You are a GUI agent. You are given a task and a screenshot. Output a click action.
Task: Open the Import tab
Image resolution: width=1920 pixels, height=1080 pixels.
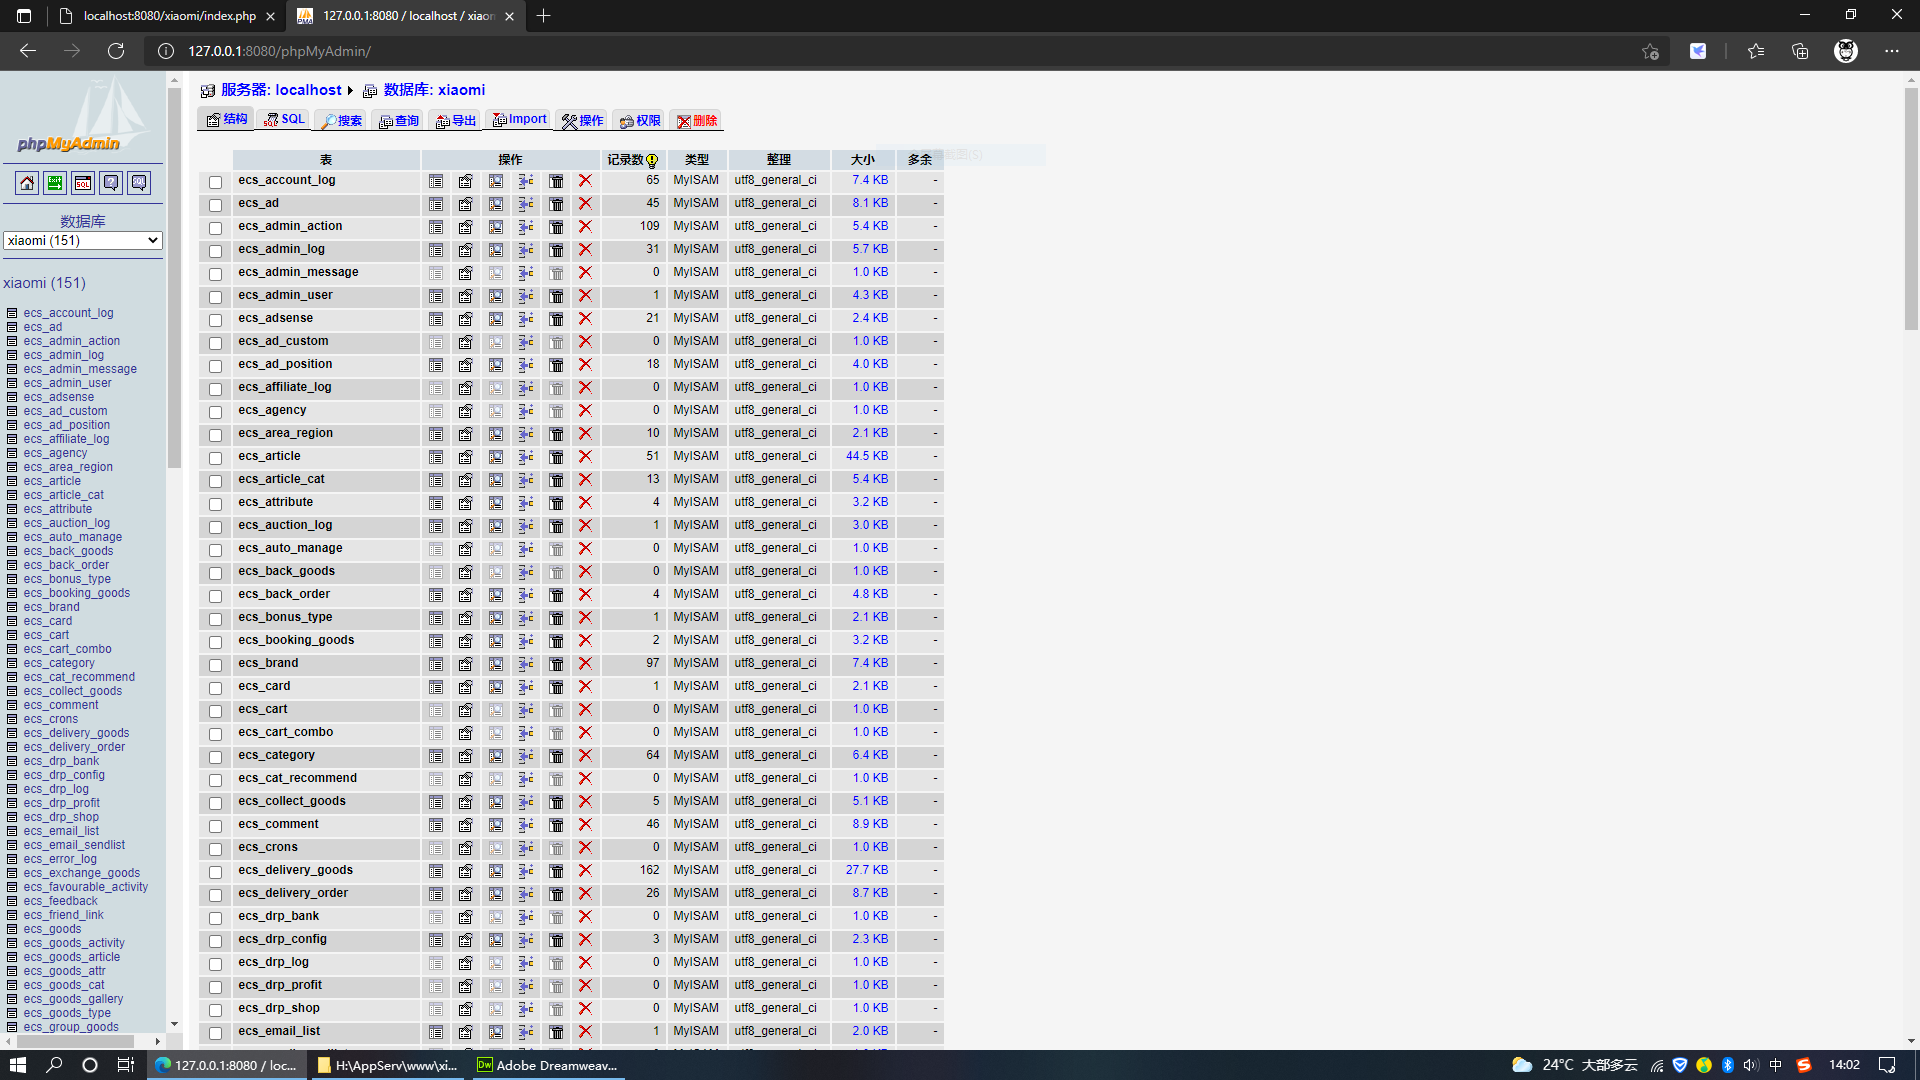(x=520, y=120)
